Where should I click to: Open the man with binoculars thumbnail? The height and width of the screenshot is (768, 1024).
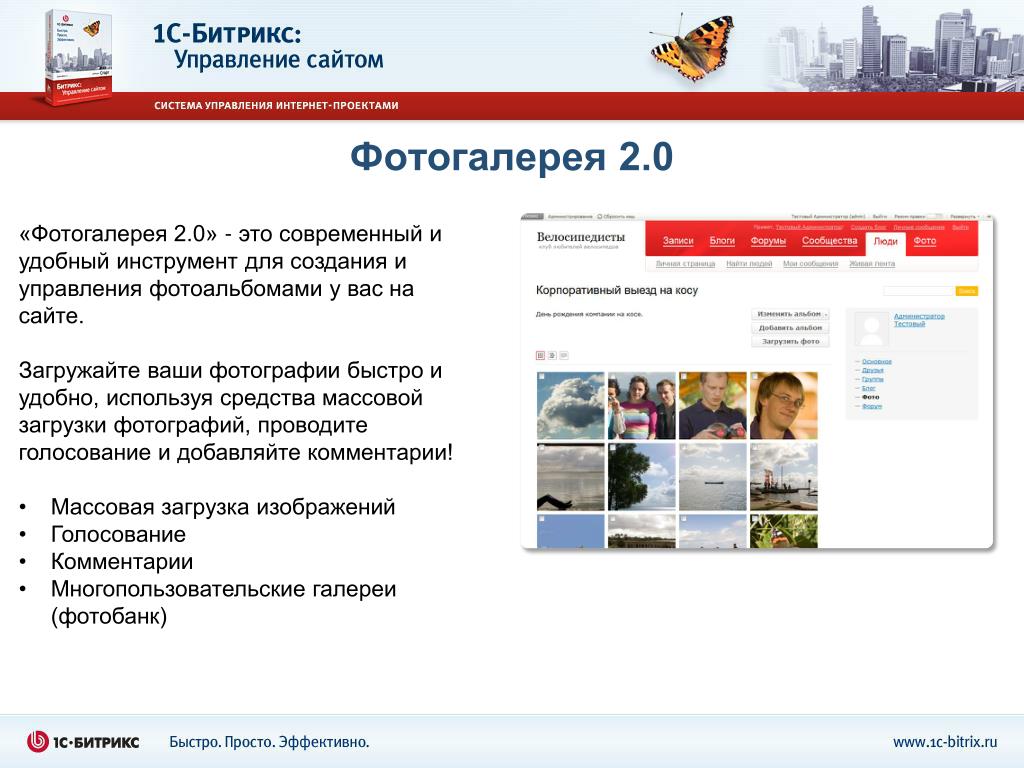[x=713, y=406]
